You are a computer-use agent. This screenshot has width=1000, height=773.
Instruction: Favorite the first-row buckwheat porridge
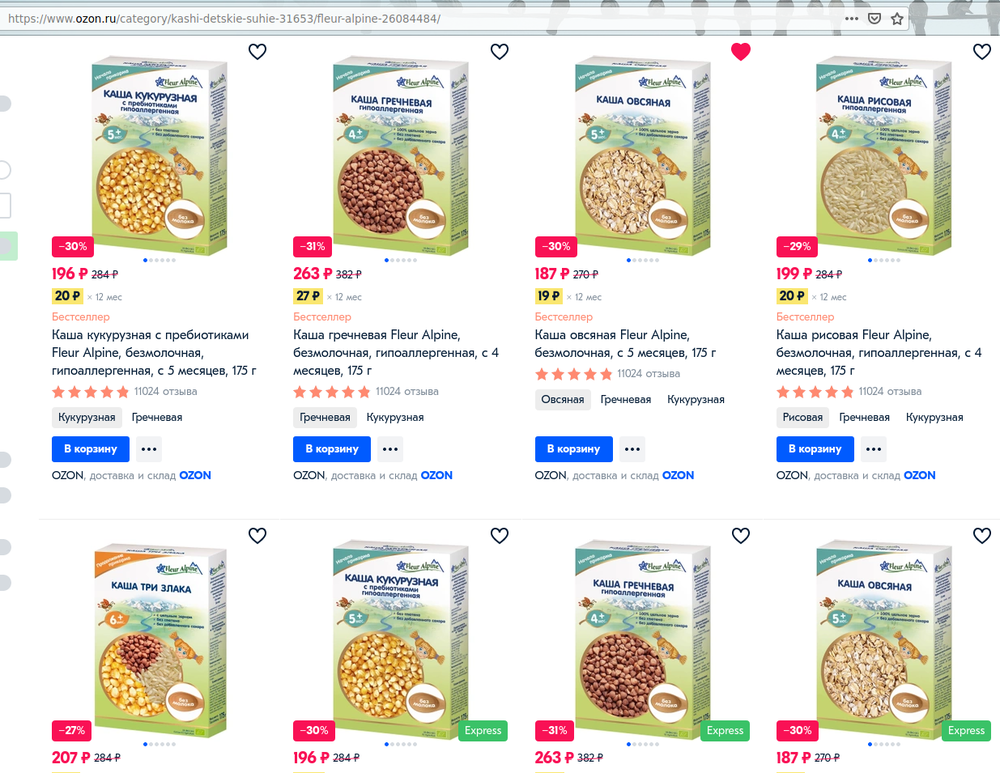click(499, 52)
